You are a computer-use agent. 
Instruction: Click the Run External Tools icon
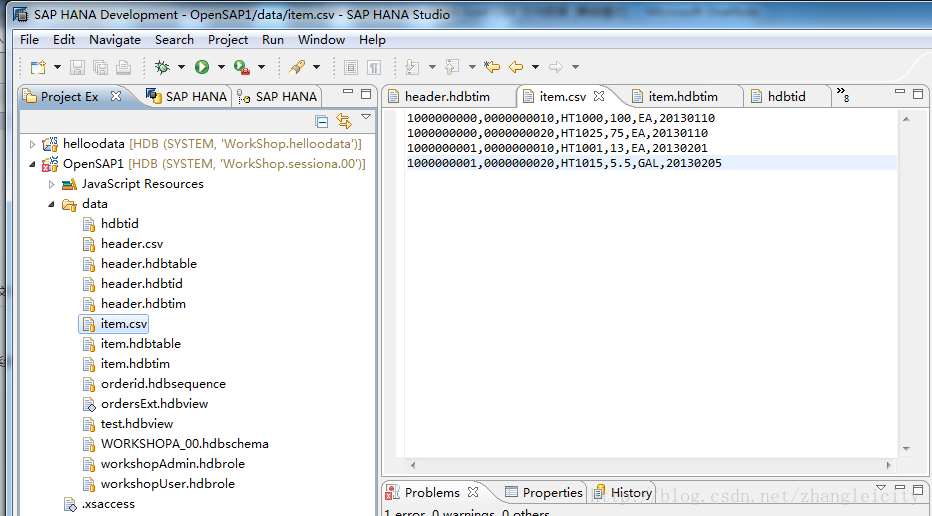point(241,67)
